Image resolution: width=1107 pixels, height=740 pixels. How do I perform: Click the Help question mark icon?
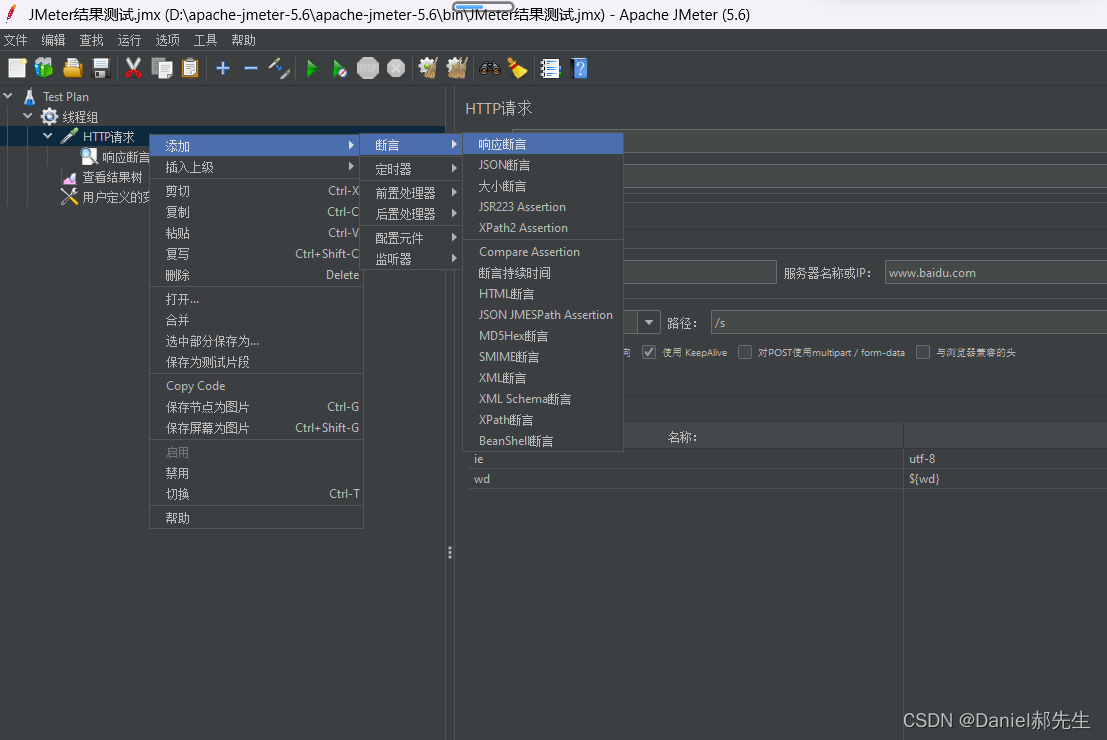[579, 68]
